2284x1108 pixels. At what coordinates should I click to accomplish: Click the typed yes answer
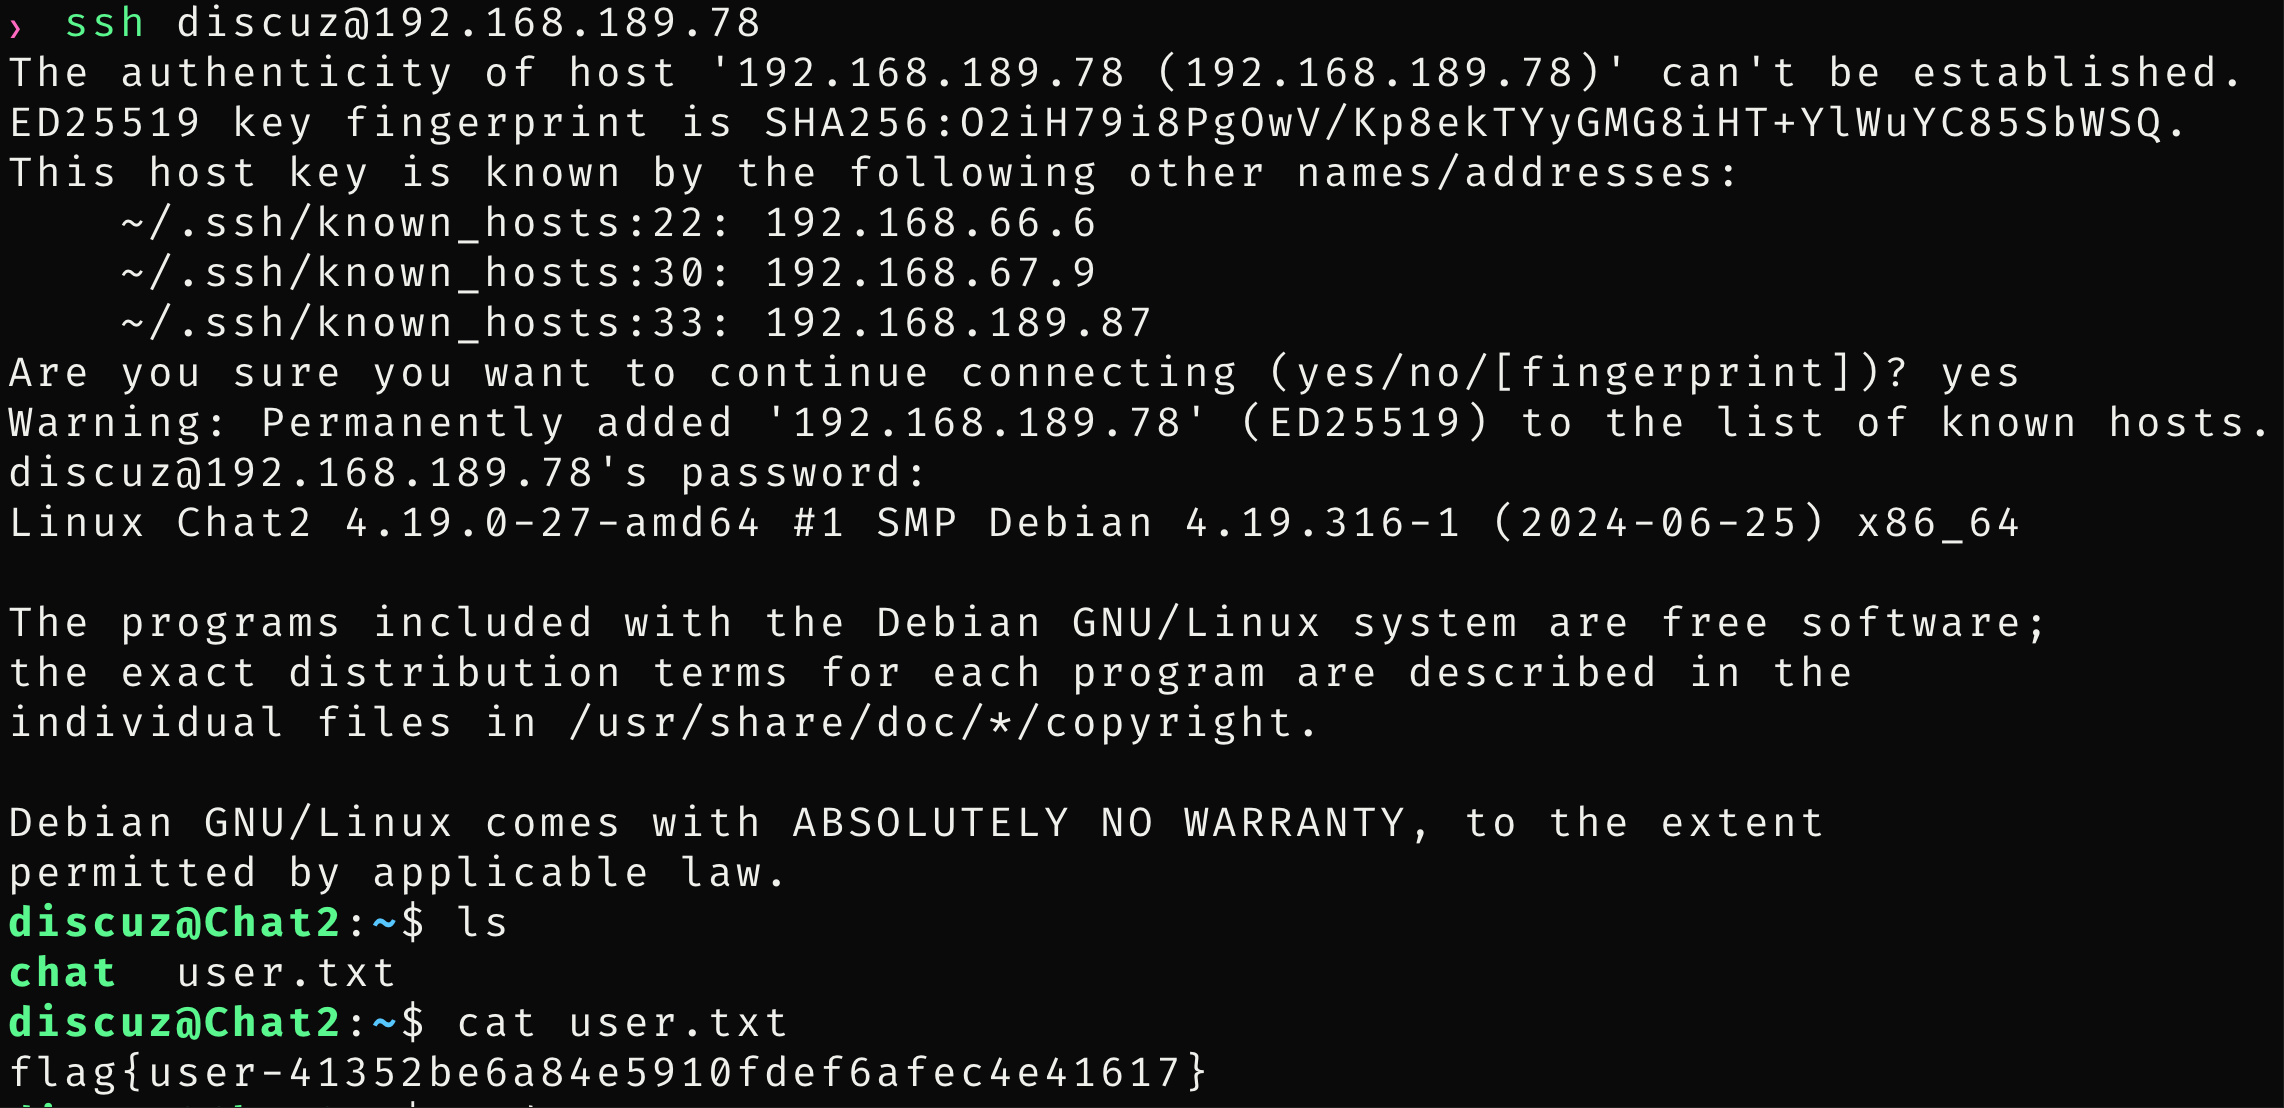coord(1980,373)
